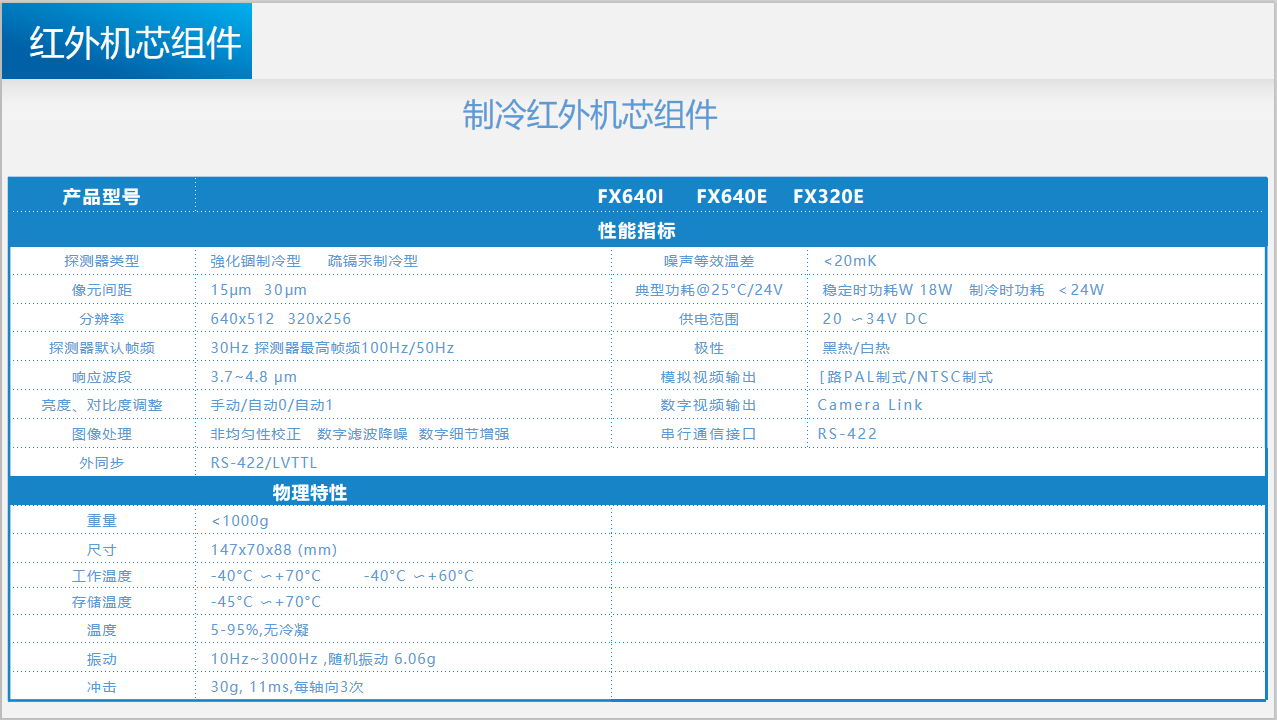Select the 制冷时功耗 <24W text
The width and height of the screenshot is (1277, 720).
click(1036, 290)
